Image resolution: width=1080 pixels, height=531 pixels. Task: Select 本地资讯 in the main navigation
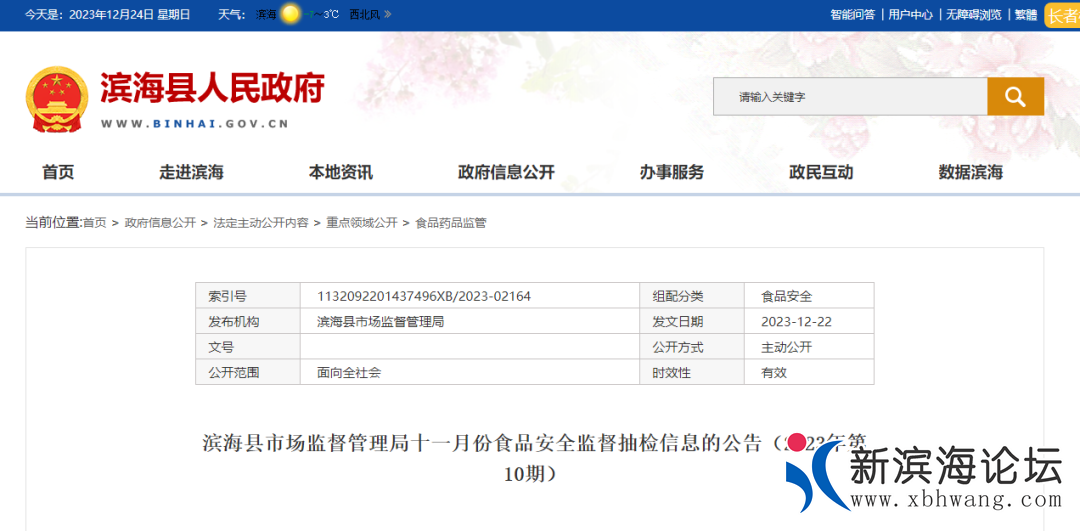click(x=340, y=172)
